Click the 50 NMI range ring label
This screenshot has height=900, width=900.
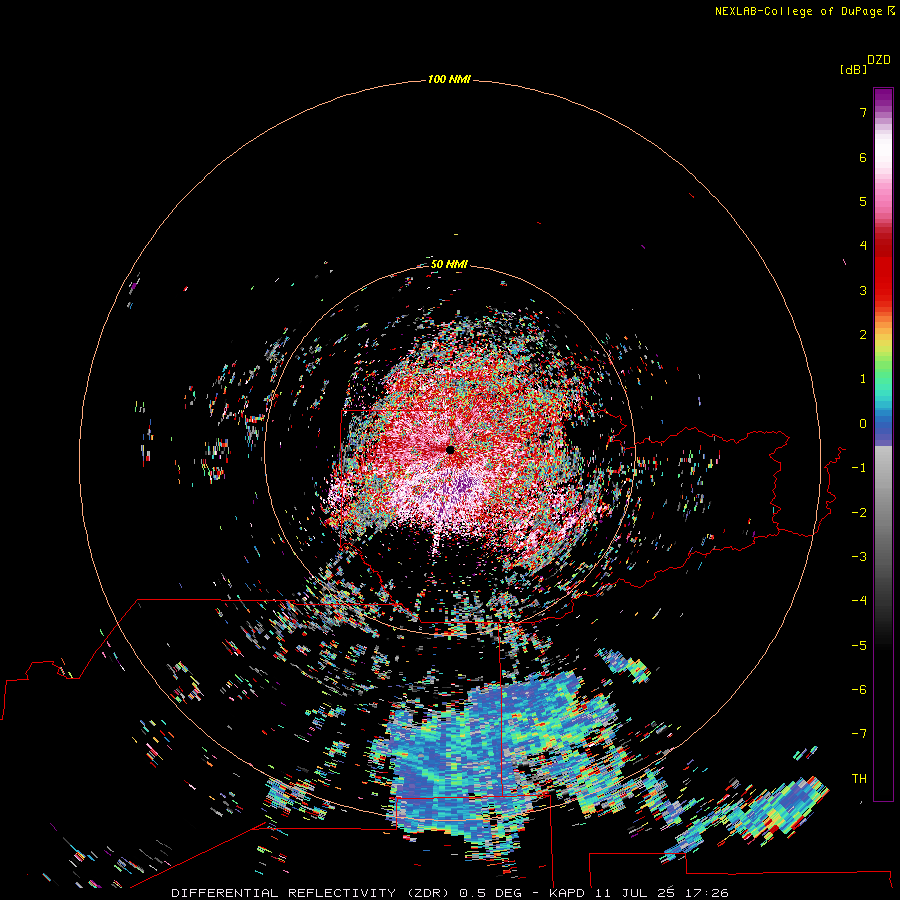(449, 264)
